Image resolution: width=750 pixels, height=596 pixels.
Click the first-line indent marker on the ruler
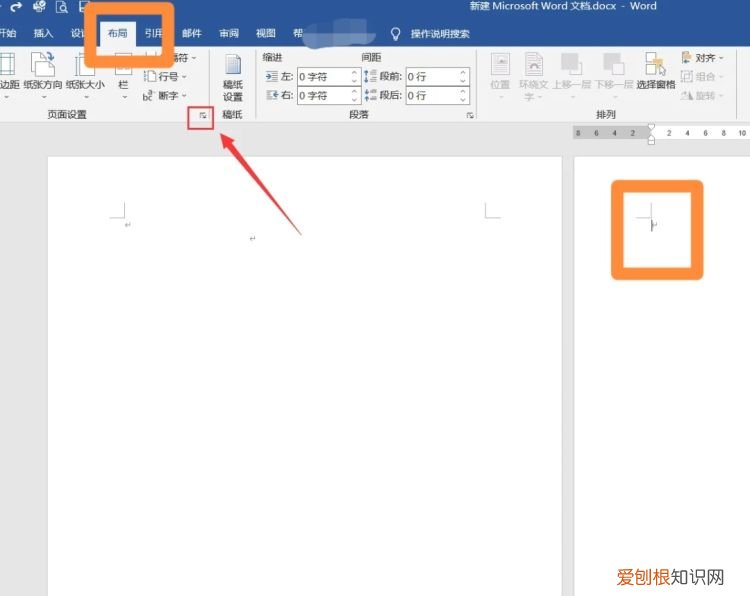(651, 127)
